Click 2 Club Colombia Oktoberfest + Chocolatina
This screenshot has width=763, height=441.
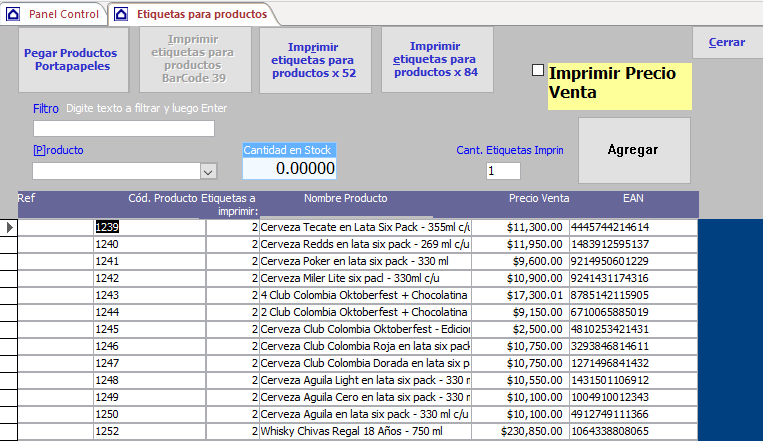tap(365, 312)
